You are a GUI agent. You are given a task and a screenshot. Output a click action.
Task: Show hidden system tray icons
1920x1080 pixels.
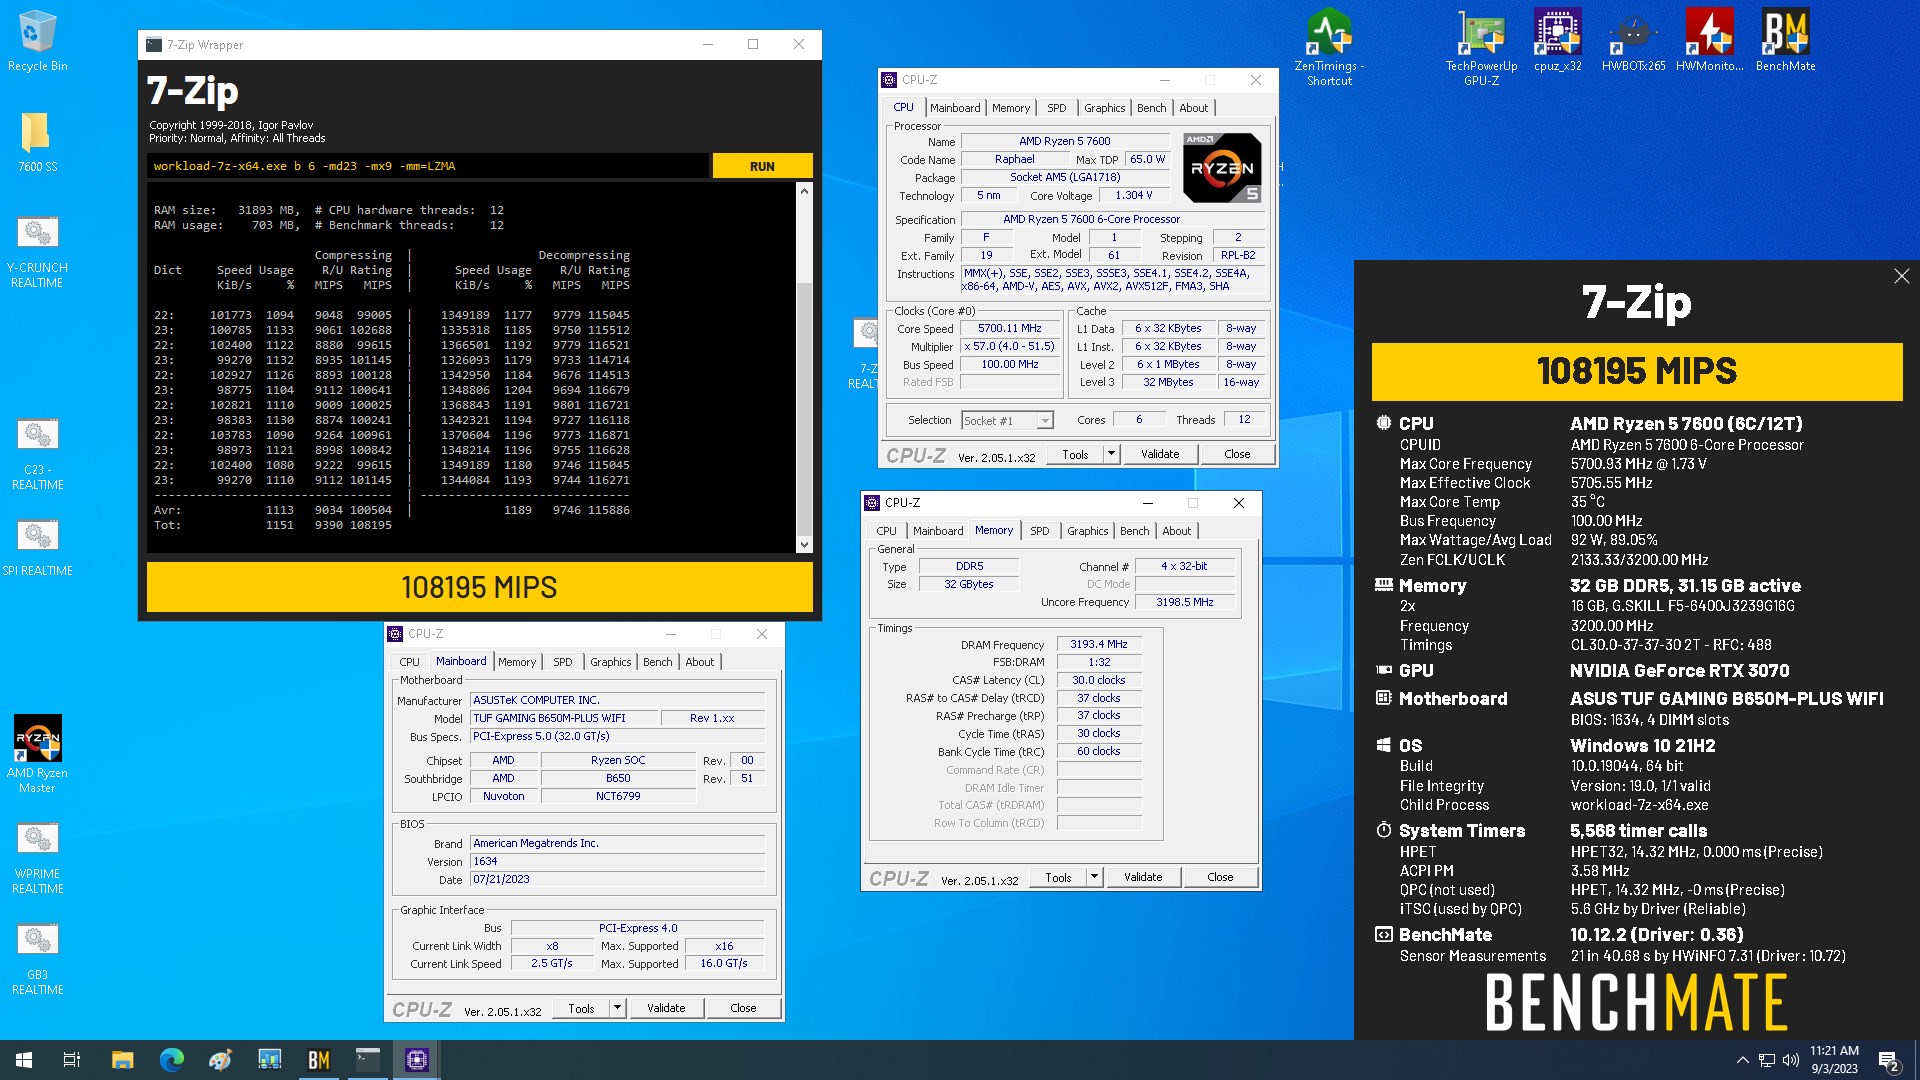(x=1742, y=1060)
